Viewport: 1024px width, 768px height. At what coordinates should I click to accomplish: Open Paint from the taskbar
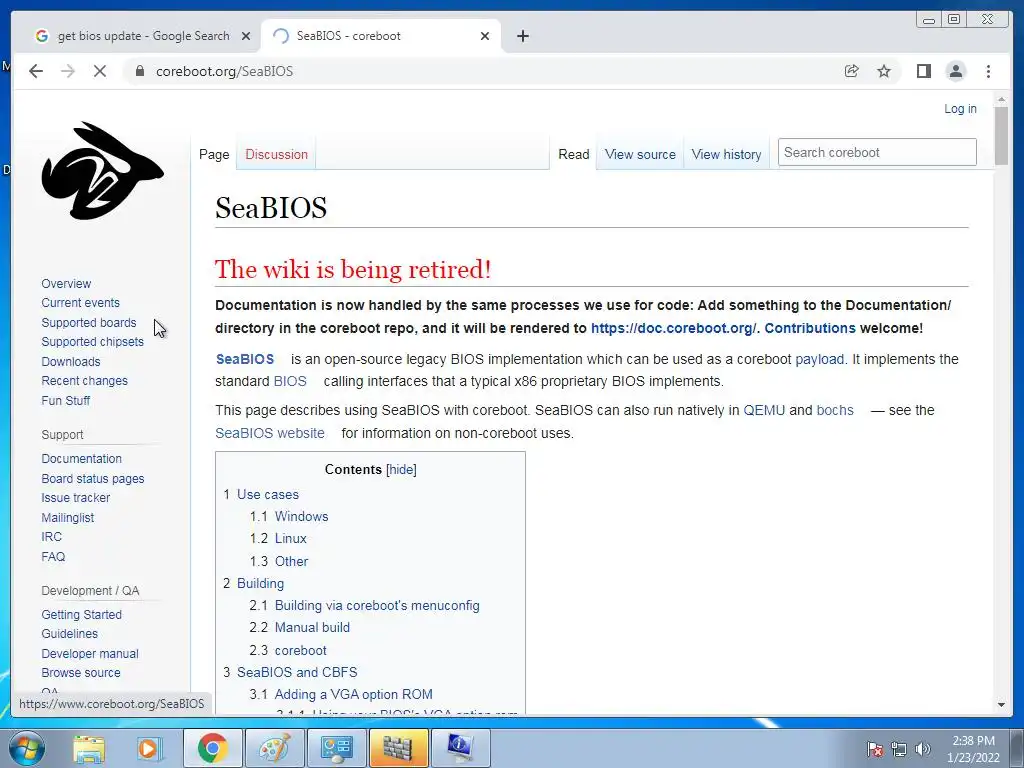tap(274, 748)
